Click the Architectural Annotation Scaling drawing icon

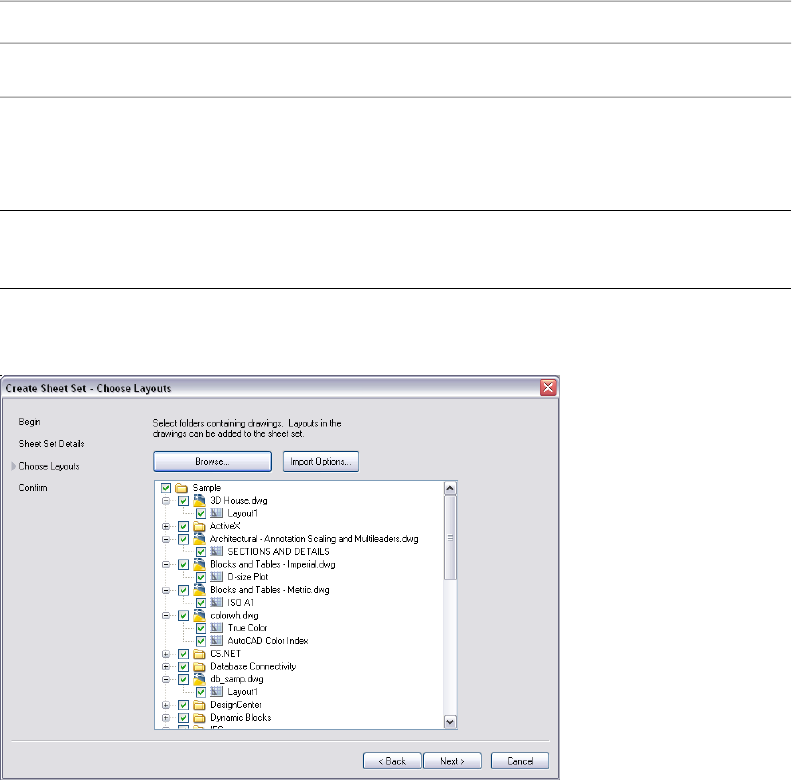click(x=199, y=539)
